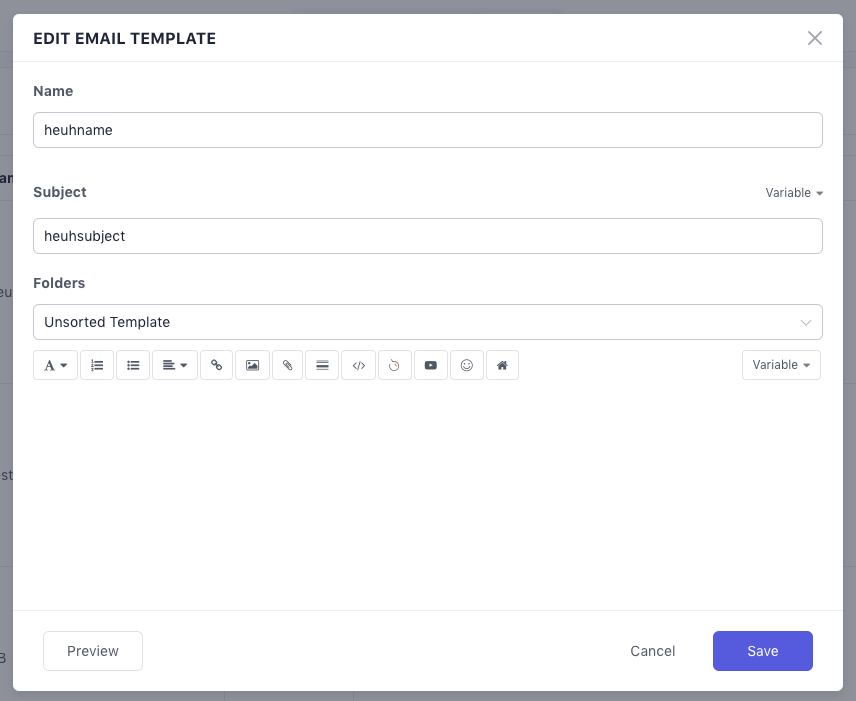Image resolution: width=856 pixels, height=701 pixels.
Task: Expand the Folders select showing Unsorted Template
Action: tap(428, 322)
